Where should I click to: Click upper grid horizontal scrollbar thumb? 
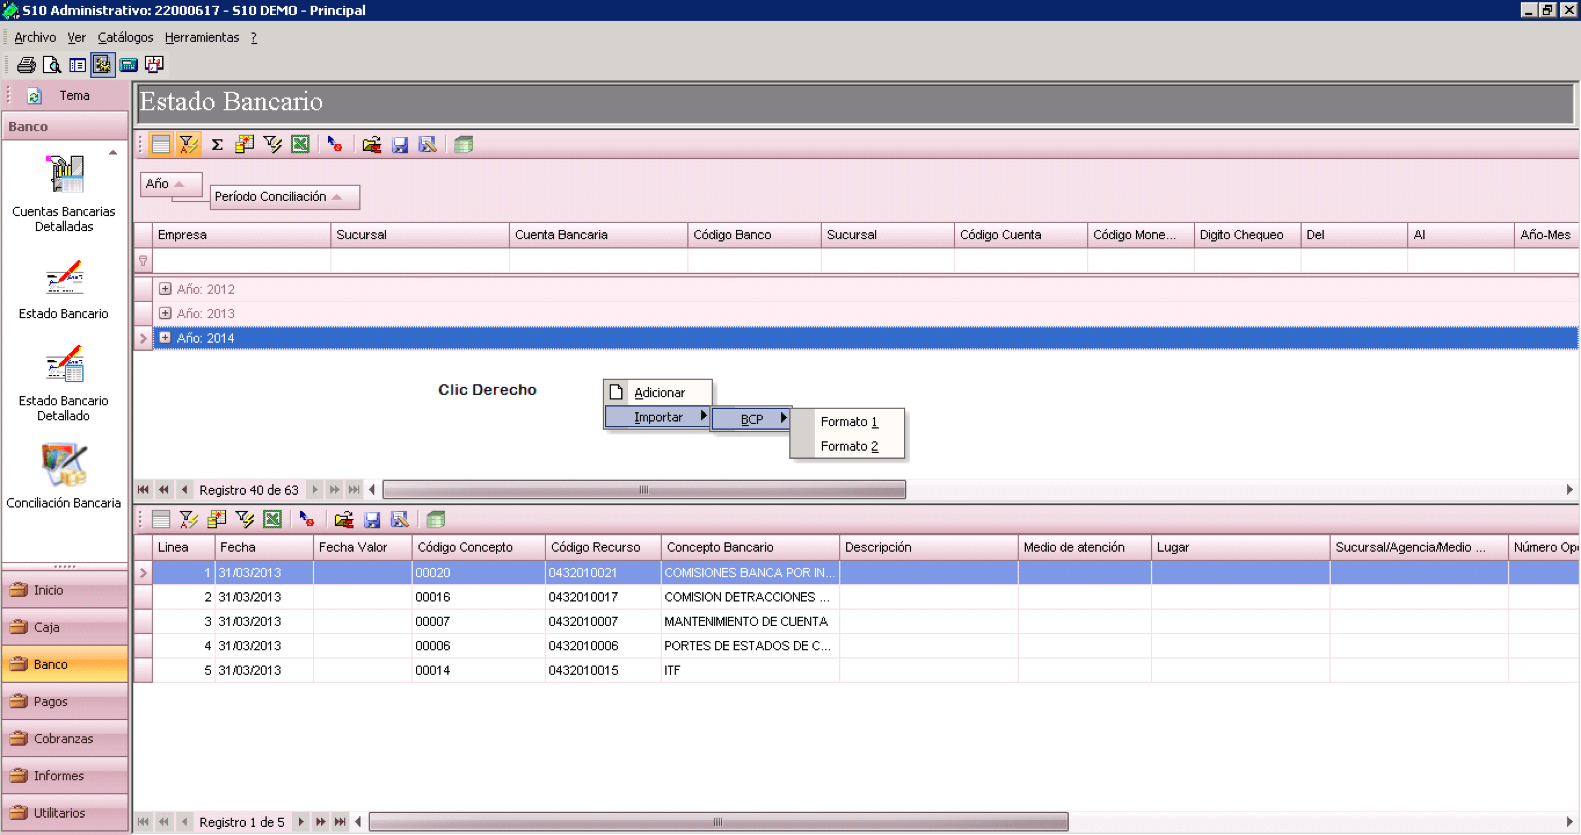[644, 490]
